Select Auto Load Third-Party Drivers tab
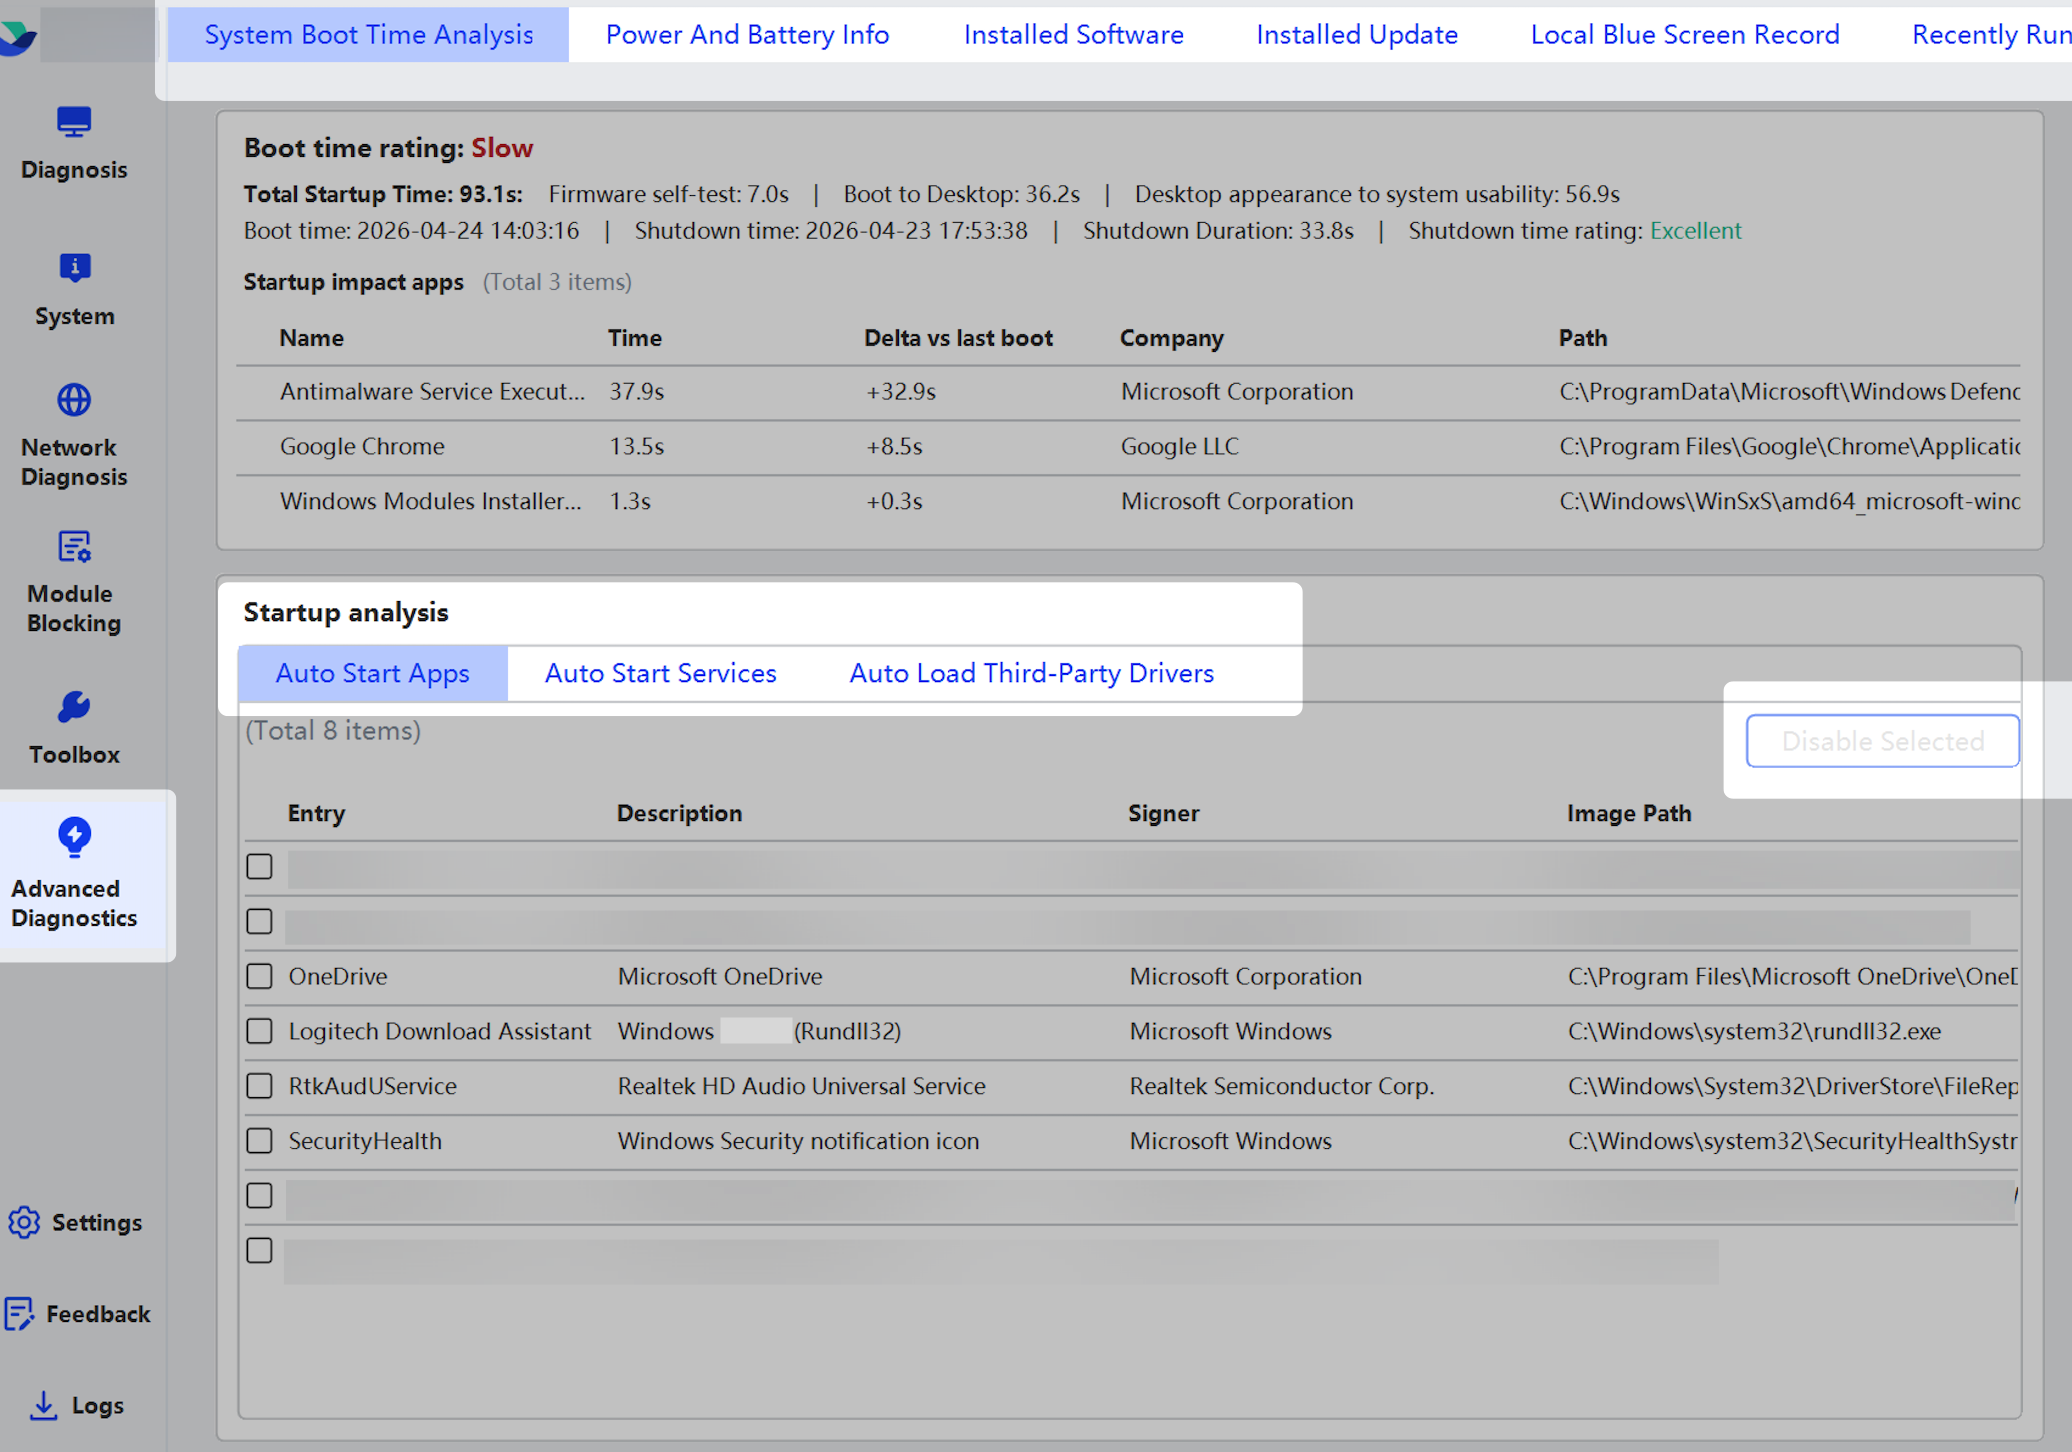 pyautogui.click(x=1031, y=673)
